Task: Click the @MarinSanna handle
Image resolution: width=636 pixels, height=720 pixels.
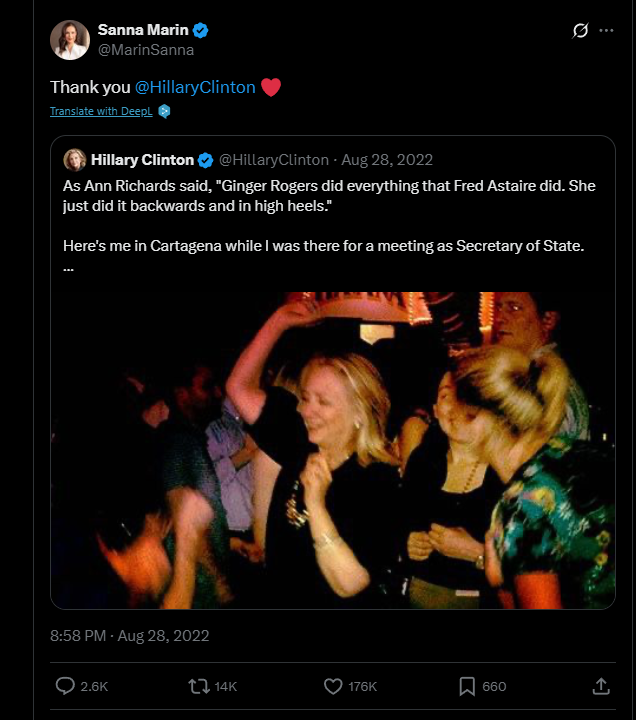Action: click(145, 49)
